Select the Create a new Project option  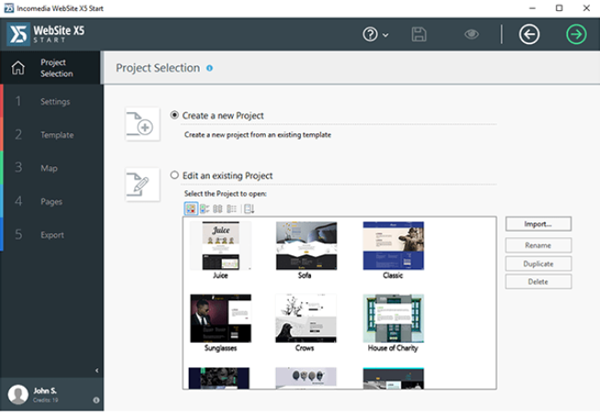point(176,115)
